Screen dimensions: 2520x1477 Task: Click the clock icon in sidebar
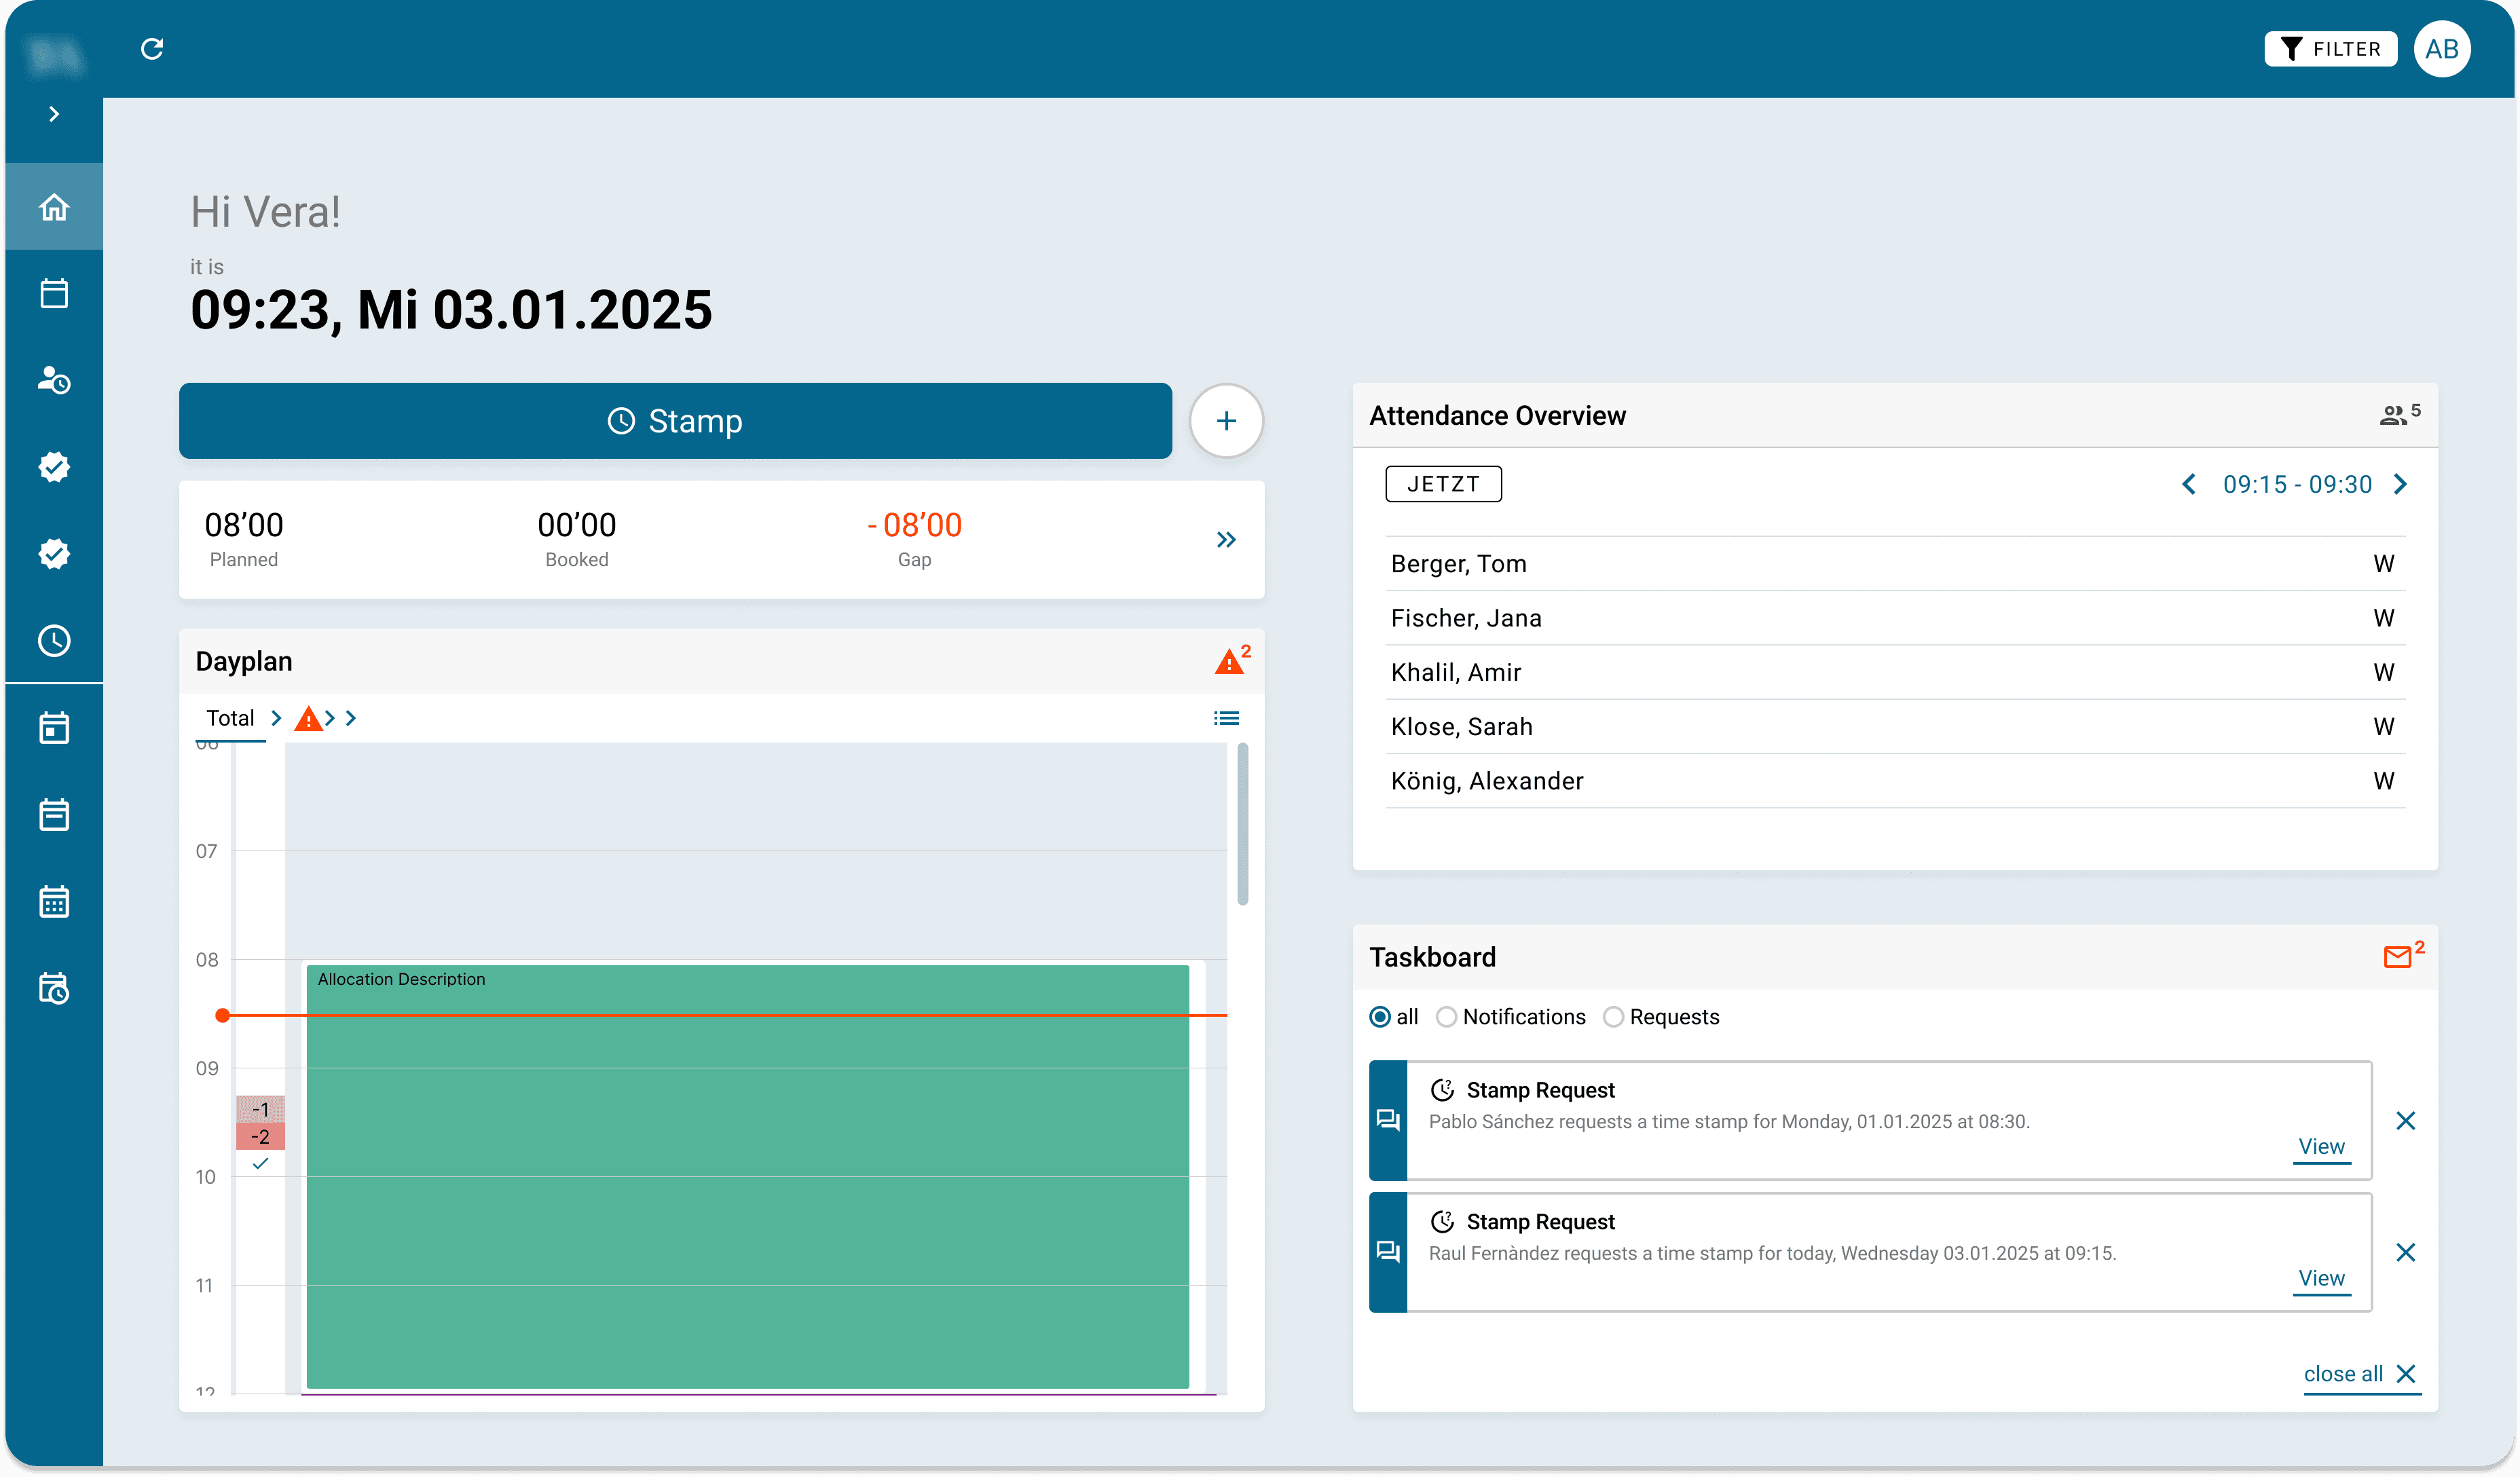(54, 640)
